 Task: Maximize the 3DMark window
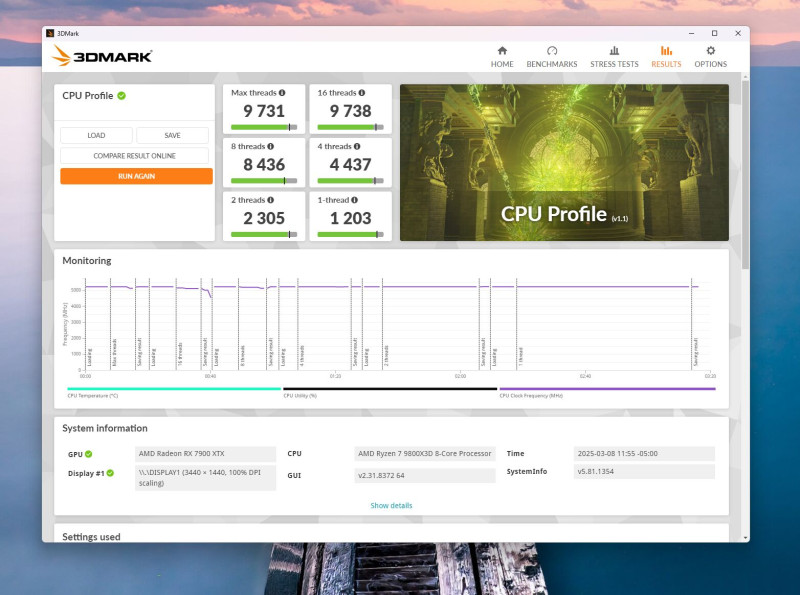(714, 33)
